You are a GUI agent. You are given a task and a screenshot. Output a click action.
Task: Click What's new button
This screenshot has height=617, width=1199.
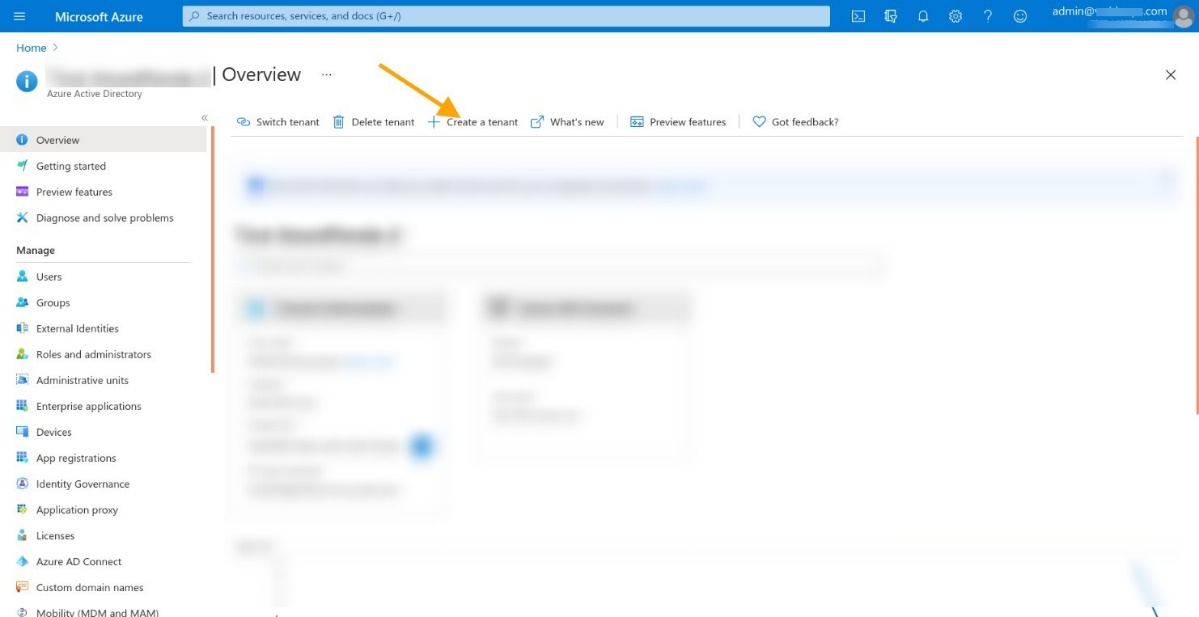(567, 122)
